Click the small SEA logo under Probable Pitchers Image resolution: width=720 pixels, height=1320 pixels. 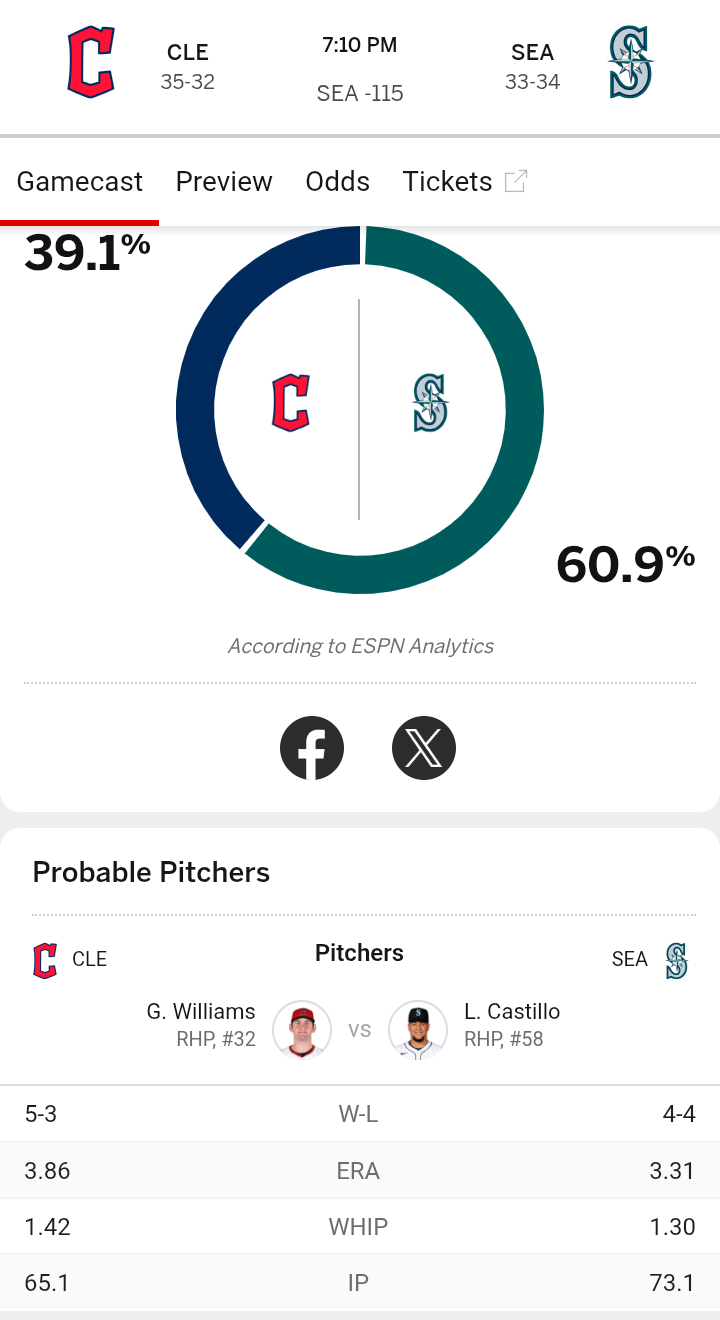pyautogui.click(x=677, y=960)
